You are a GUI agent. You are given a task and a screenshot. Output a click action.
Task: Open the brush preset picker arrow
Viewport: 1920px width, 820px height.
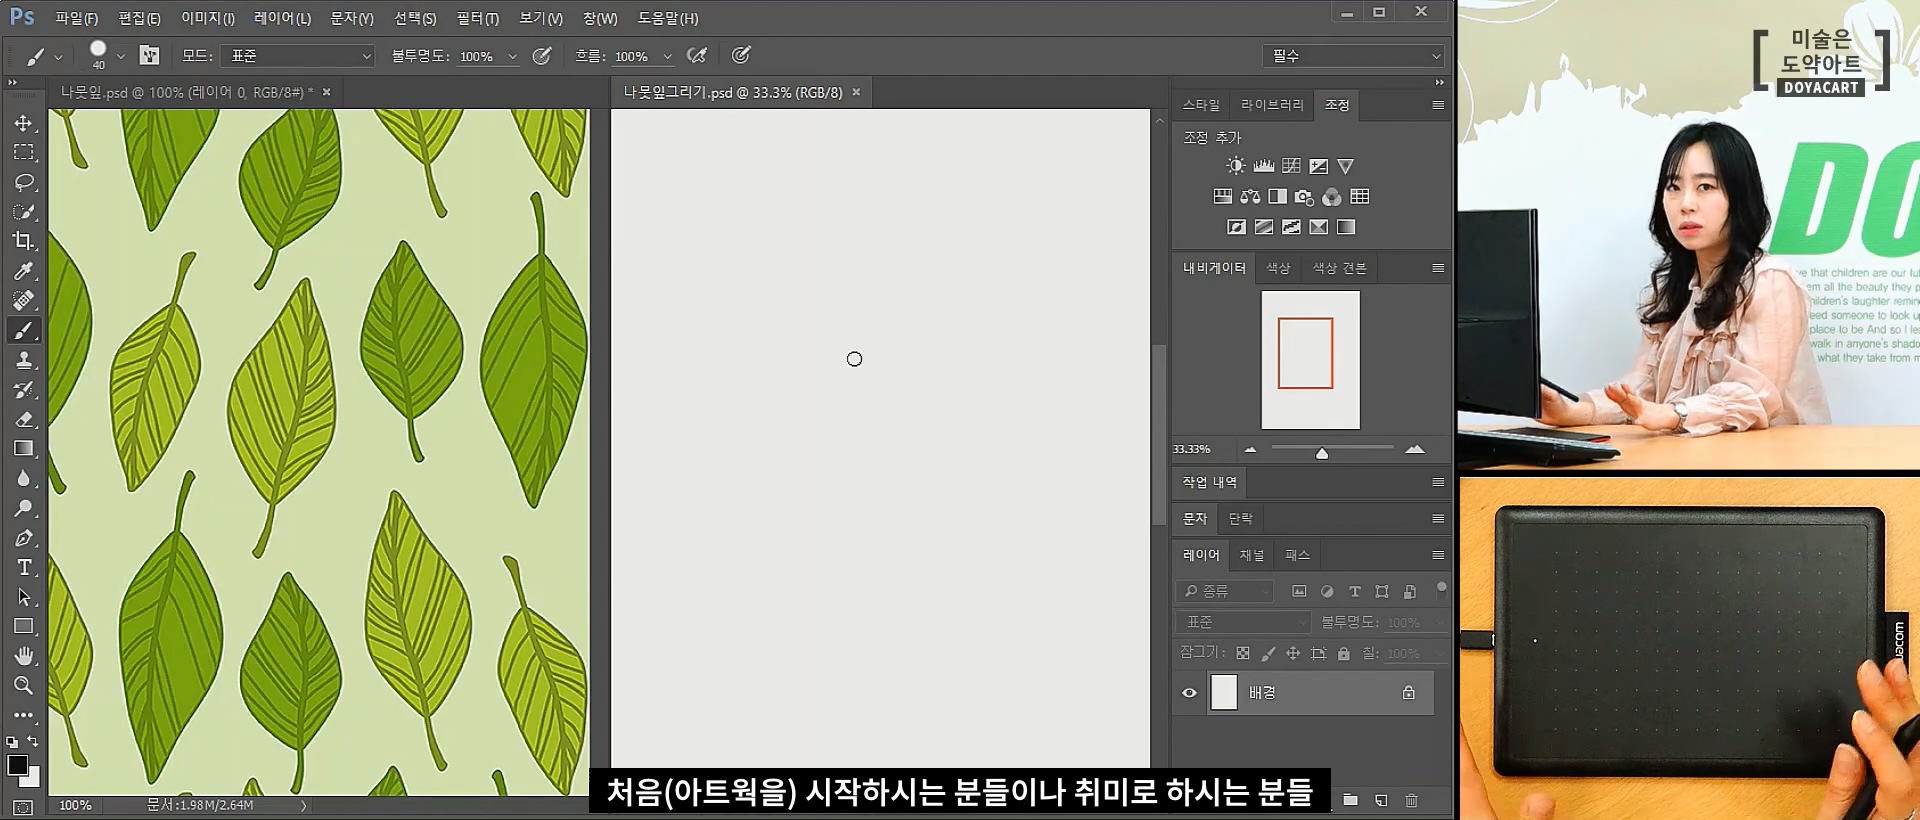[120, 57]
